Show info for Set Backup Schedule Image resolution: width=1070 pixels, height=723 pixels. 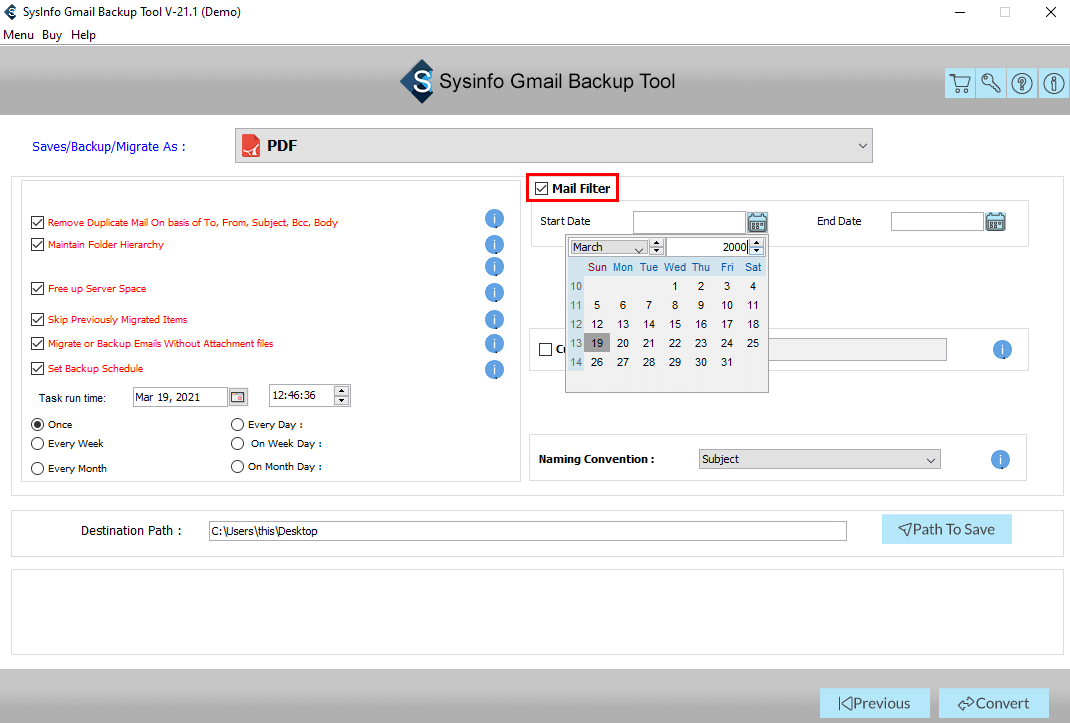tap(494, 369)
